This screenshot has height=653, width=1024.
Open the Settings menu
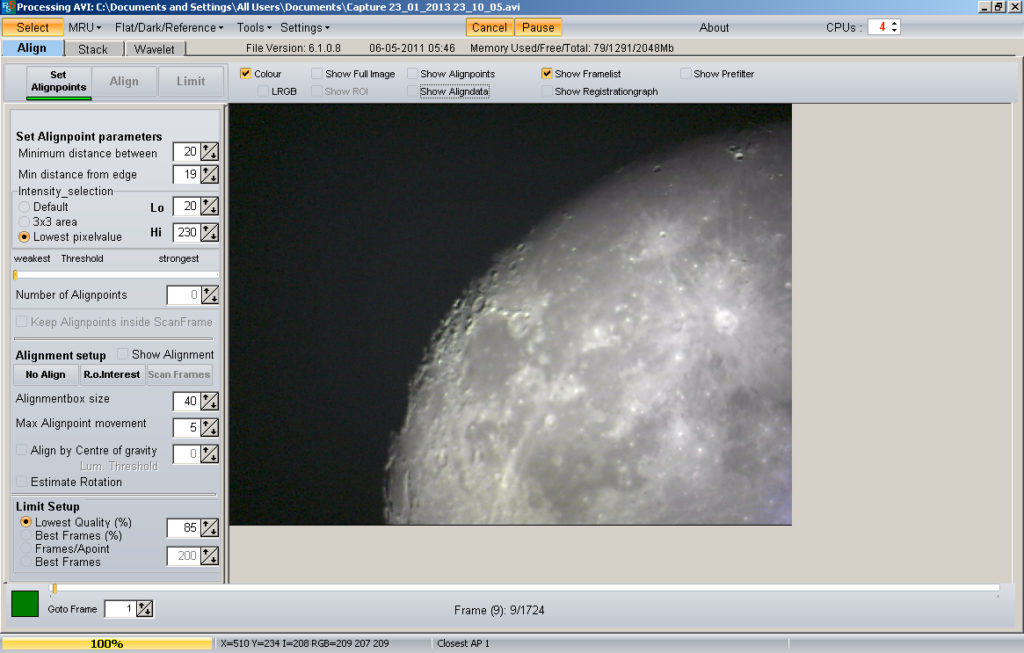tap(305, 27)
